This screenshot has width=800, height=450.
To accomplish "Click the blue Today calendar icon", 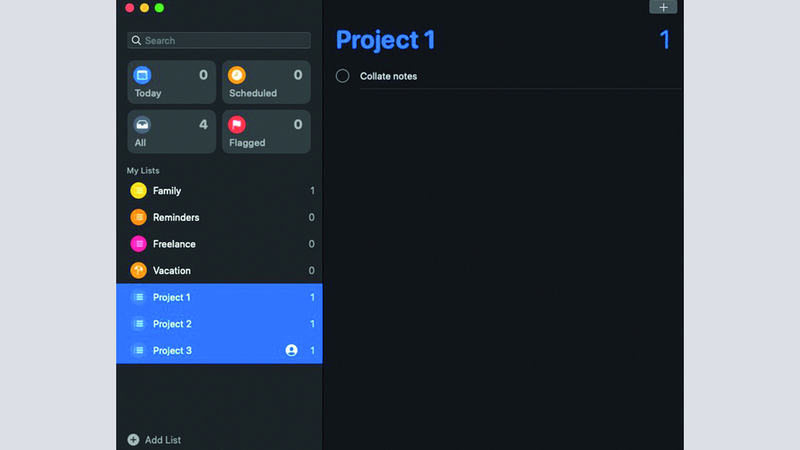I will (x=142, y=75).
